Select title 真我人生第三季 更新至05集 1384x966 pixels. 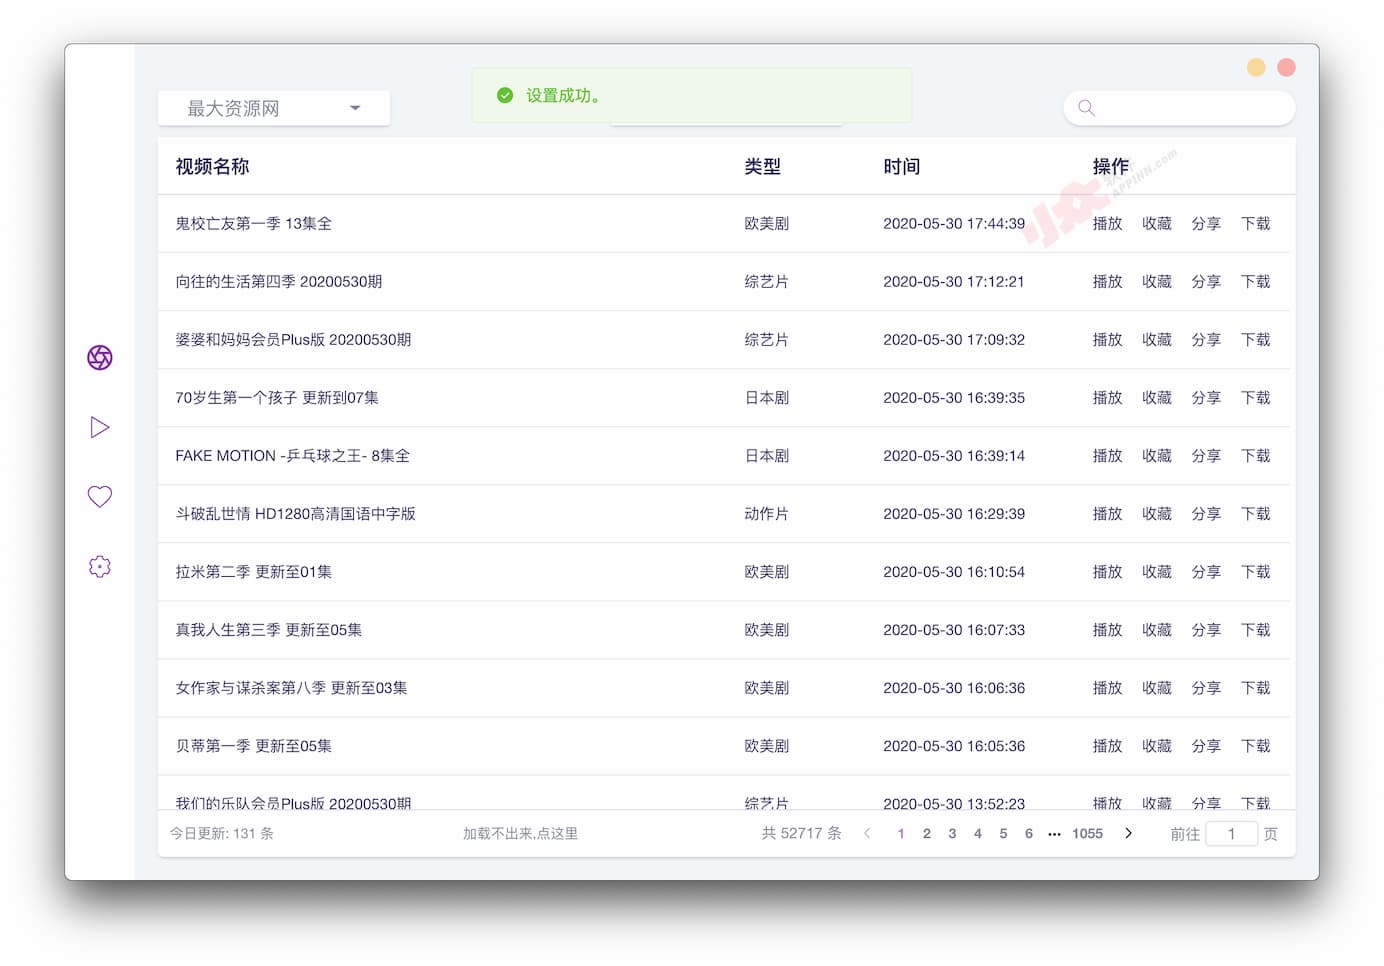[x=269, y=630]
